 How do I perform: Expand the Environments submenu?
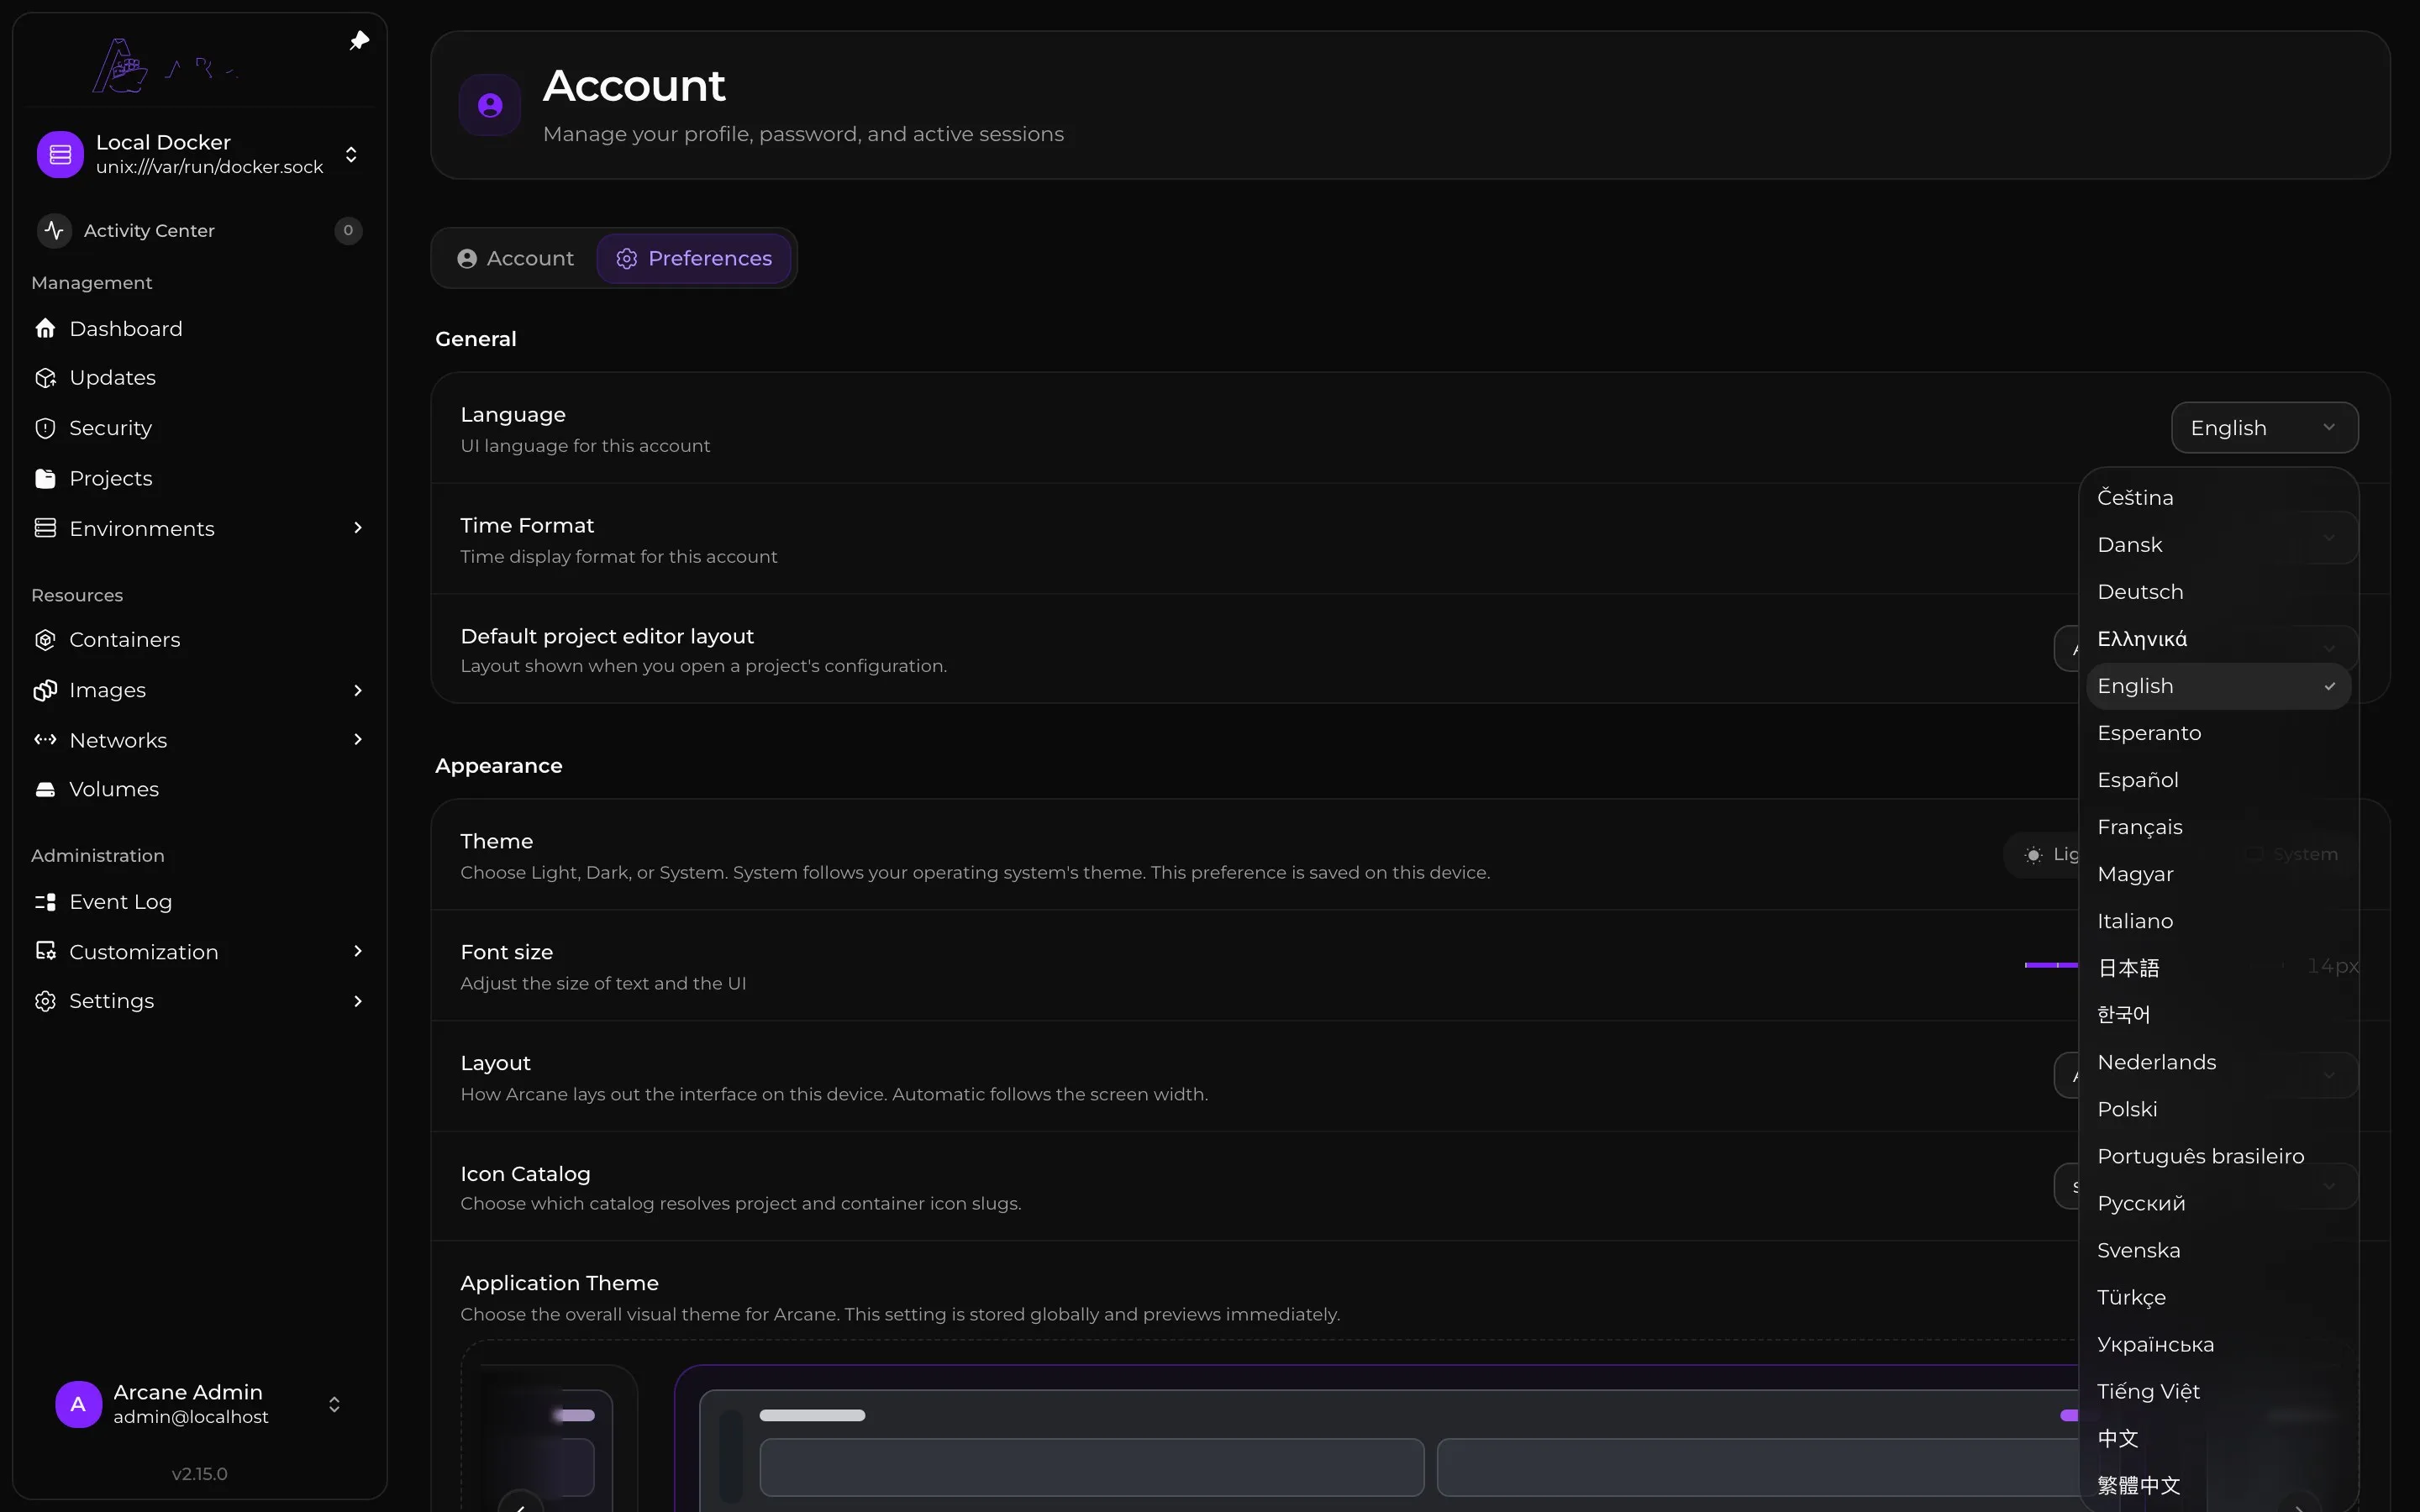point(358,528)
